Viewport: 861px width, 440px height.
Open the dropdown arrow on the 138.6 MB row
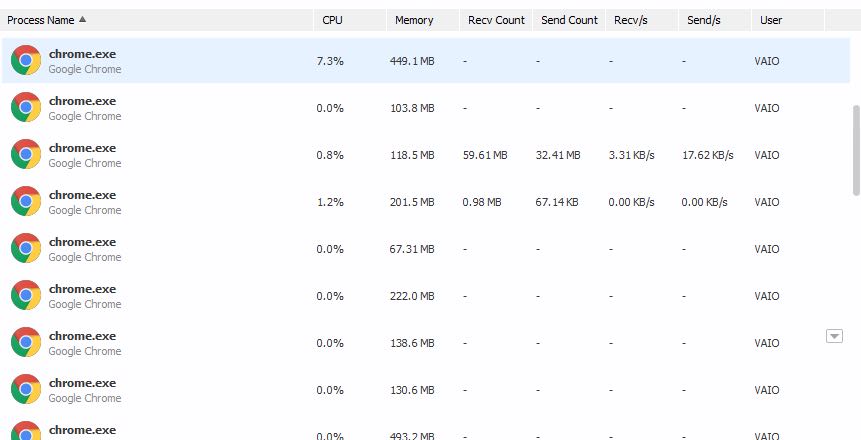834,336
